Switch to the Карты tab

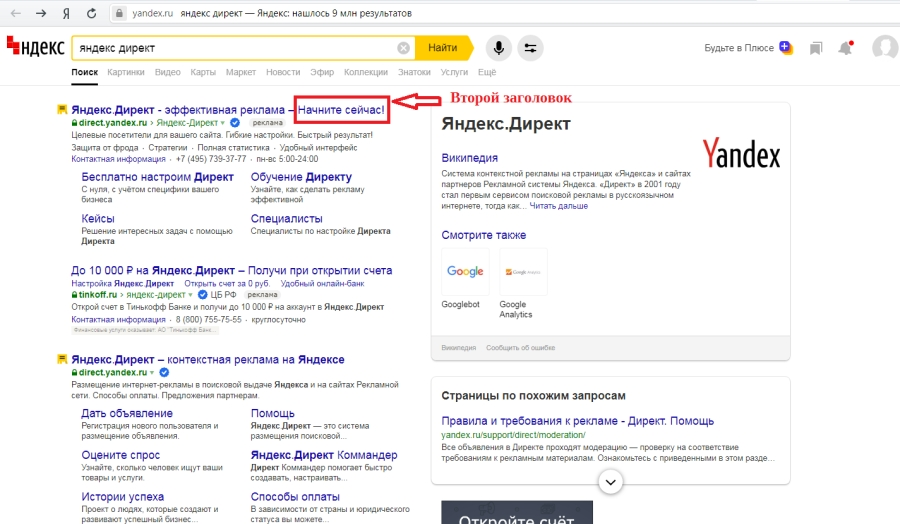[203, 72]
